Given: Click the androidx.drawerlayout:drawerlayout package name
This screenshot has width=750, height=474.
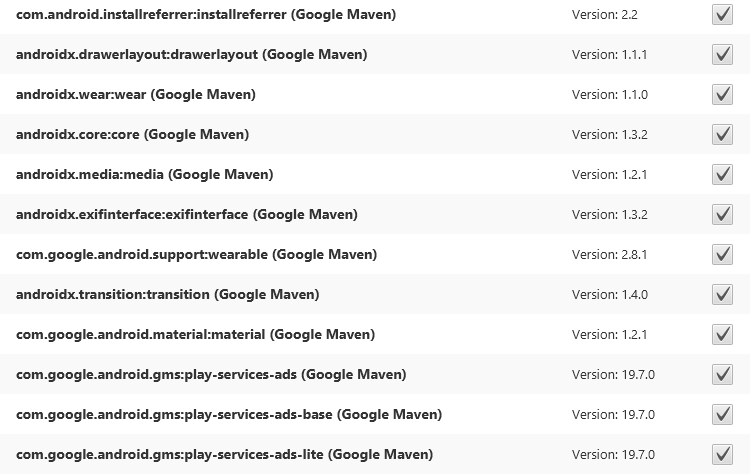Looking at the screenshot, I should click(x=191, y=54).
